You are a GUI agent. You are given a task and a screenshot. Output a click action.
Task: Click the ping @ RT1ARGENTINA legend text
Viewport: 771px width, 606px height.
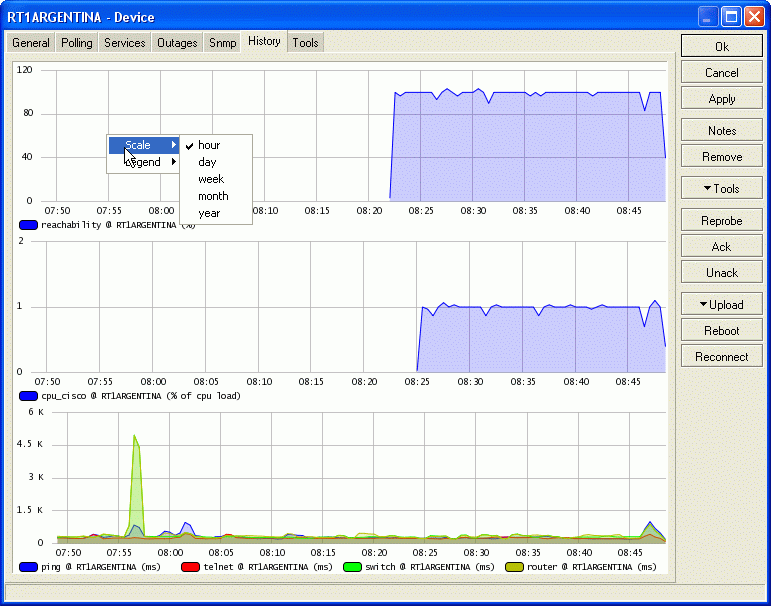point(101,567)
